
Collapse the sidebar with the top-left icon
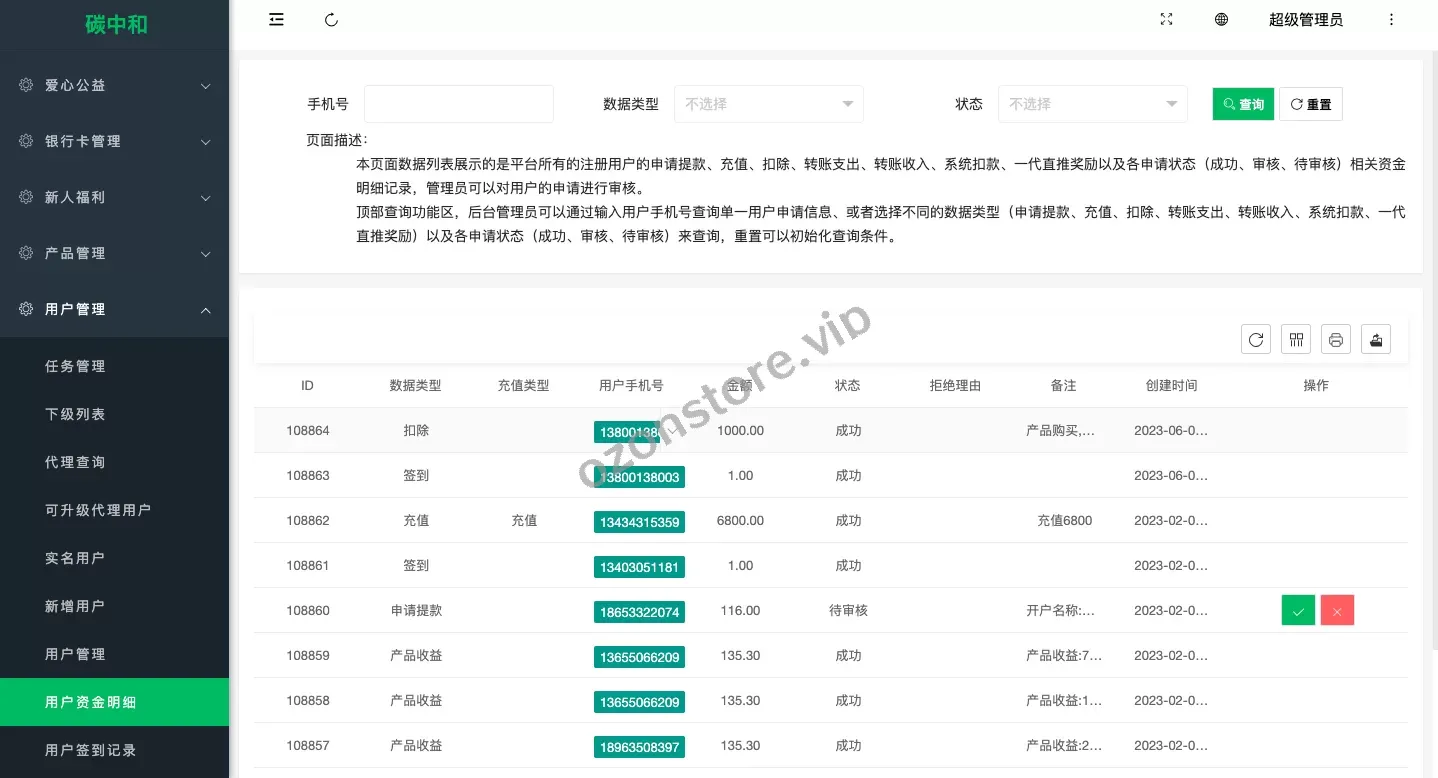tap(276, 19)
